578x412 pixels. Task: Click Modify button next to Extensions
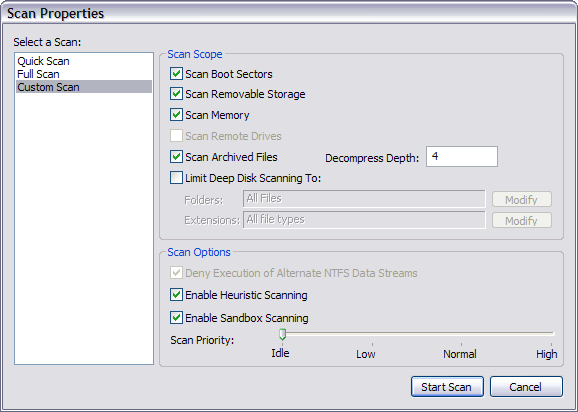(522, 221)
